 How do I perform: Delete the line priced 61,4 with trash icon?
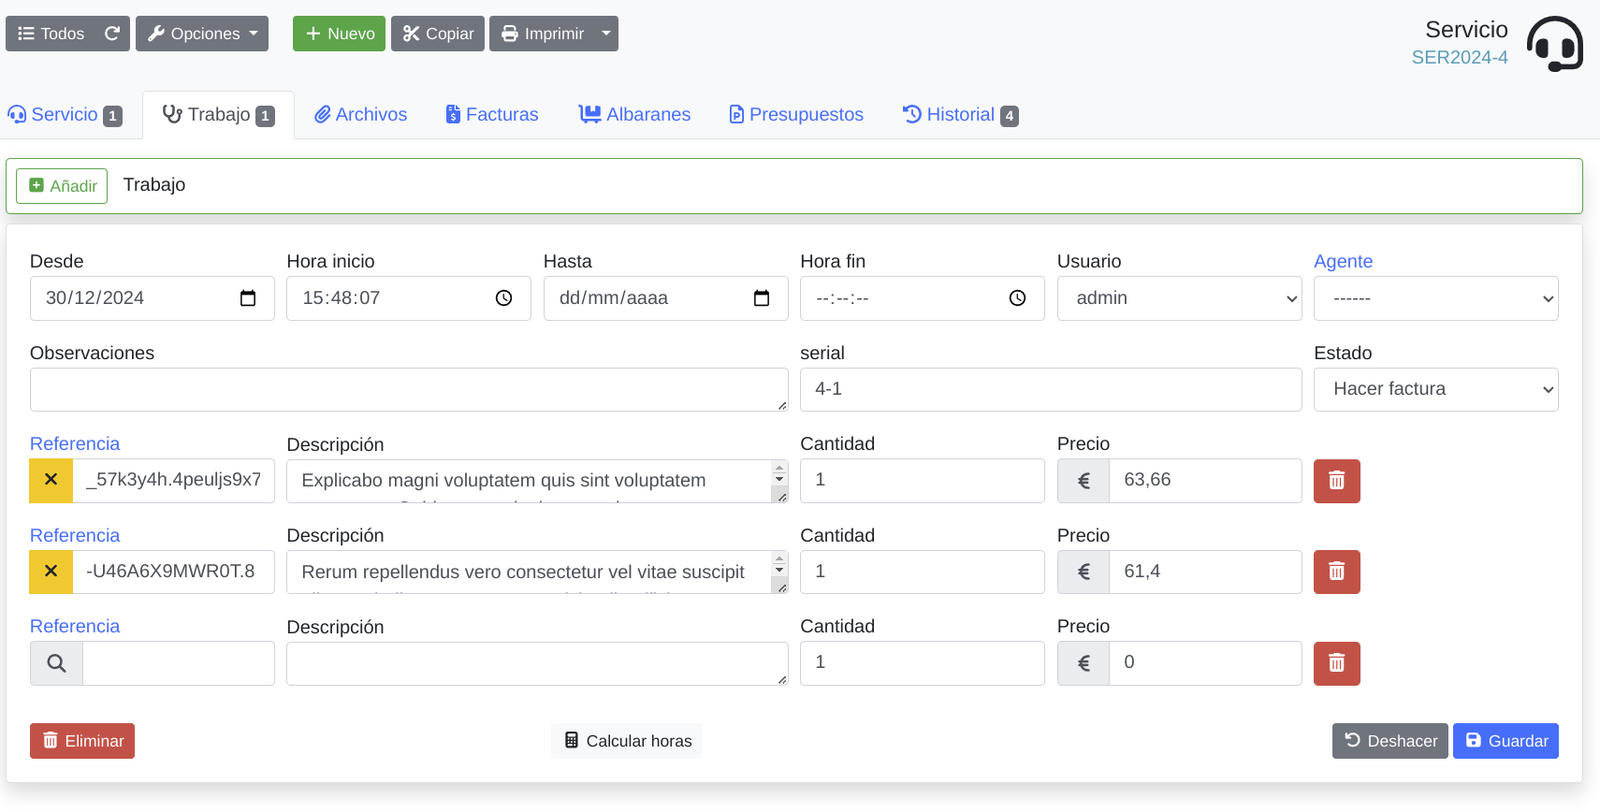pyautogui.click(x=1336, y=572)
